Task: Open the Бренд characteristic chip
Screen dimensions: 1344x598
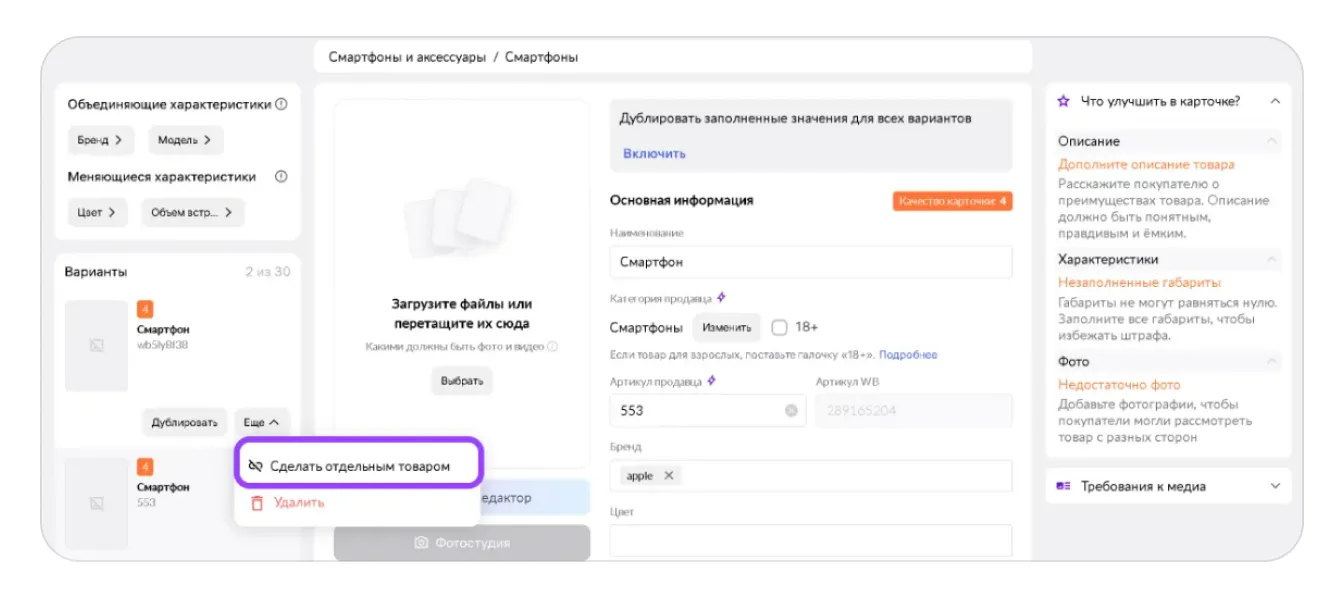Action: click(100, 140)
